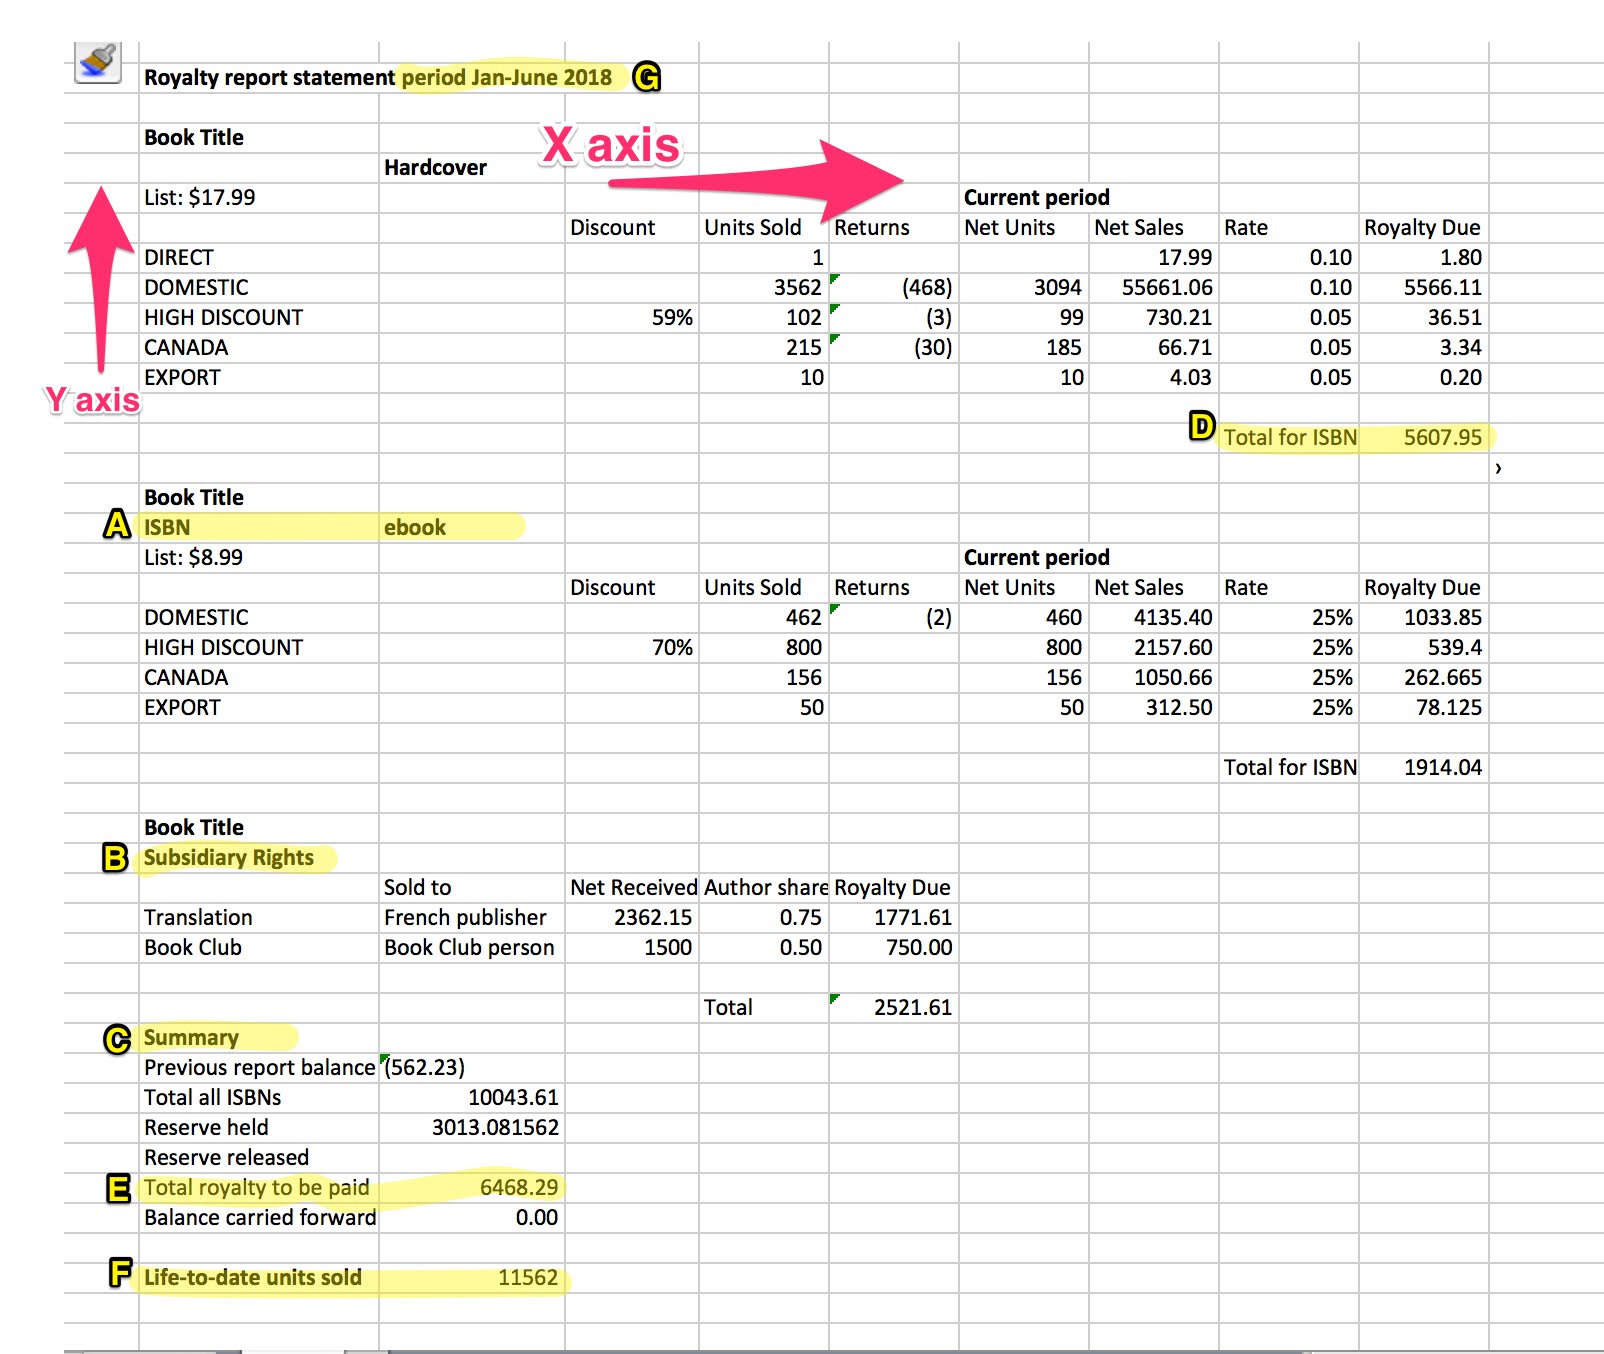
Task: Click the small arrow marker below Total for ISBN
Action: point(1498,466)
